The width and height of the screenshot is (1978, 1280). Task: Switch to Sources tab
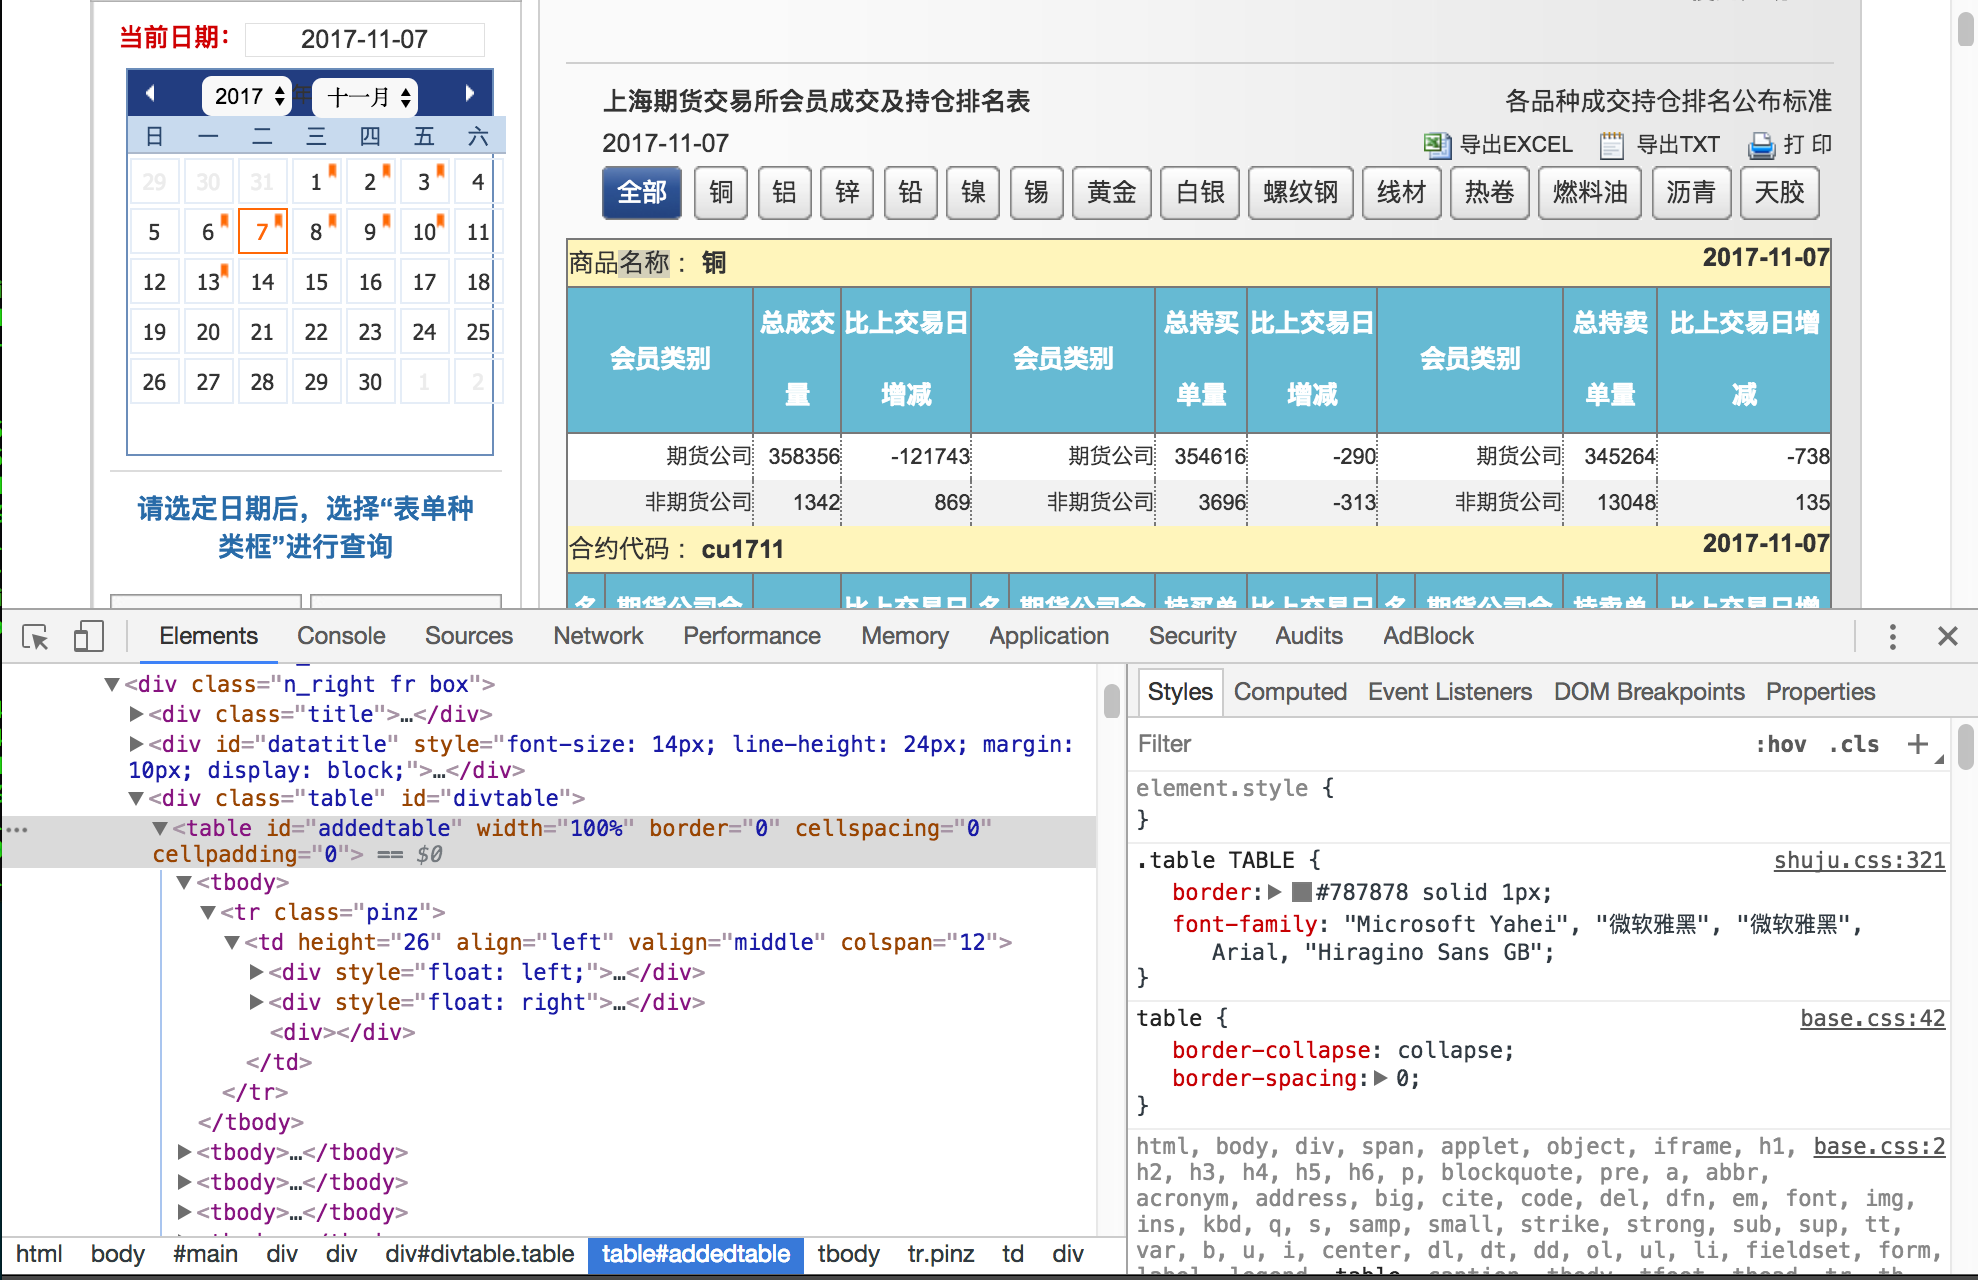pyautogui.click(x=468, y=636)
